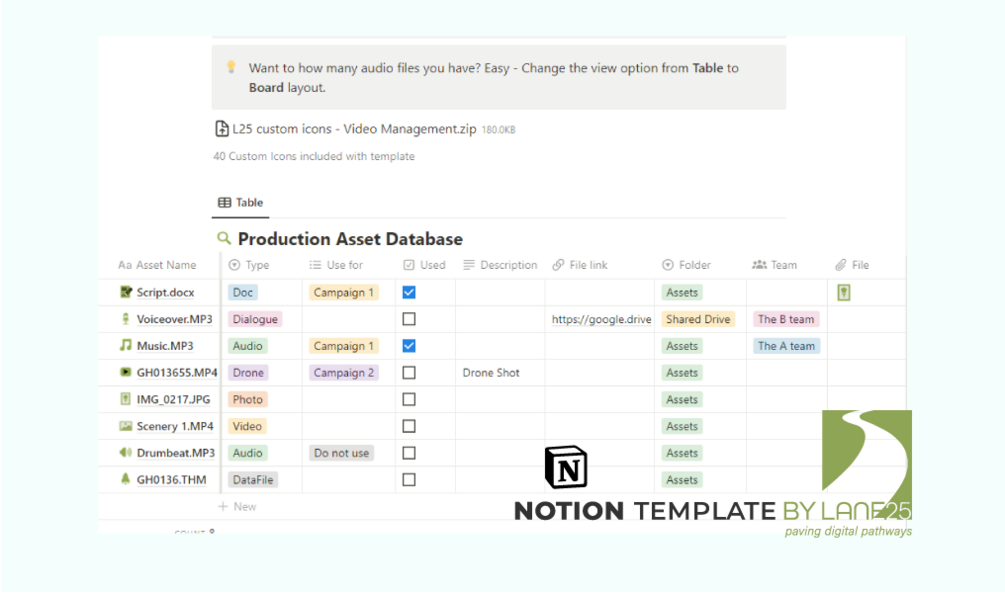This screenshot has height=594, width=1005.
Task: Open the file thumbnail in Script.docx row
Action: click(843, 293)
